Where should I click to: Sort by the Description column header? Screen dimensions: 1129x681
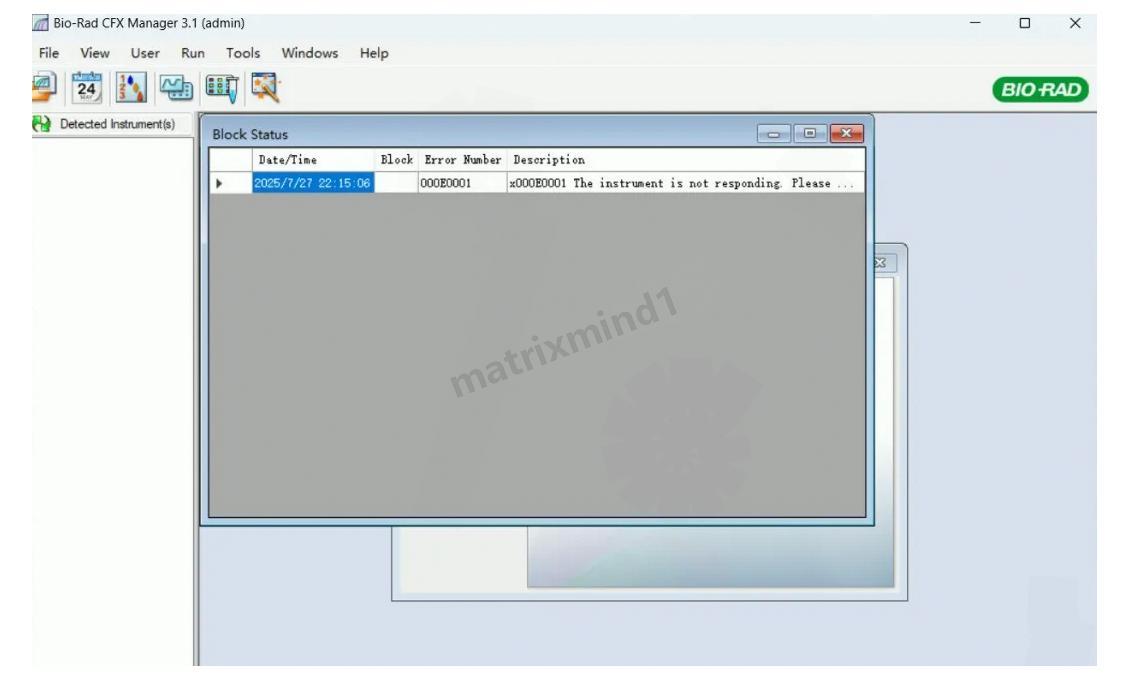685,160
